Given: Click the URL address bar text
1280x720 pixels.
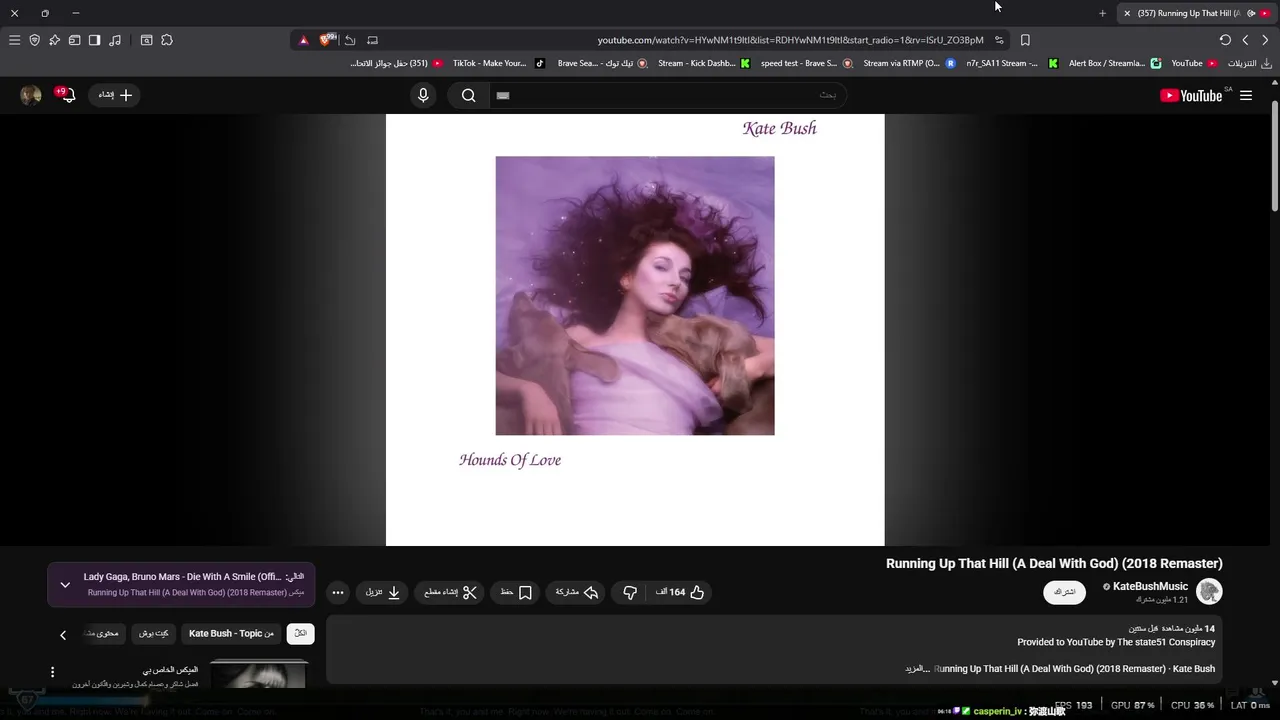Looking at the screenshot, I should click(790, 40).
